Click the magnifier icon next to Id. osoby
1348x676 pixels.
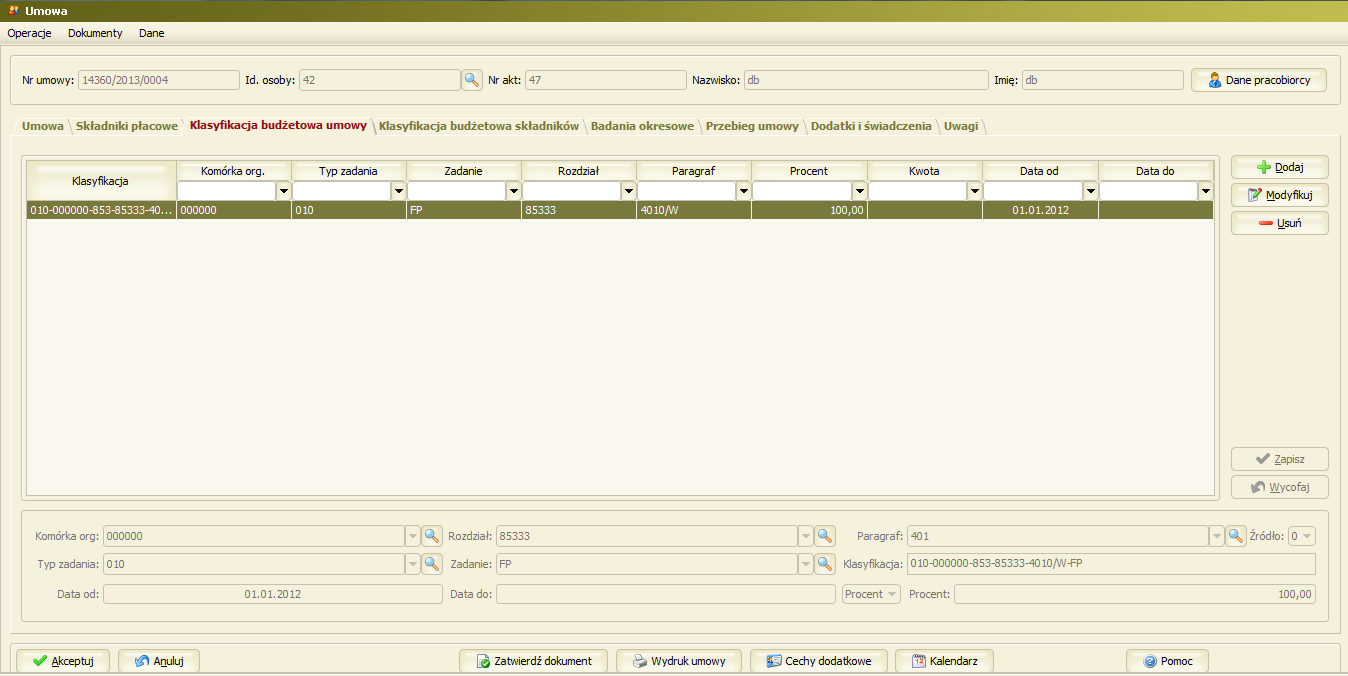click(472, 80)
